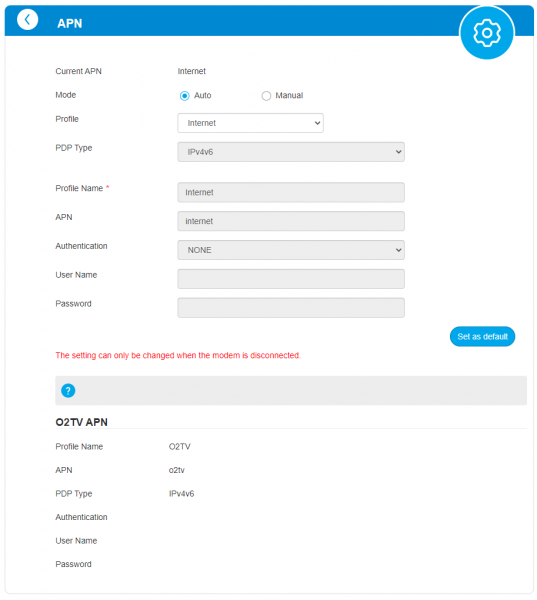
Task: Open the Authentication dropdown set to NONE
Action: pos(291,250)
